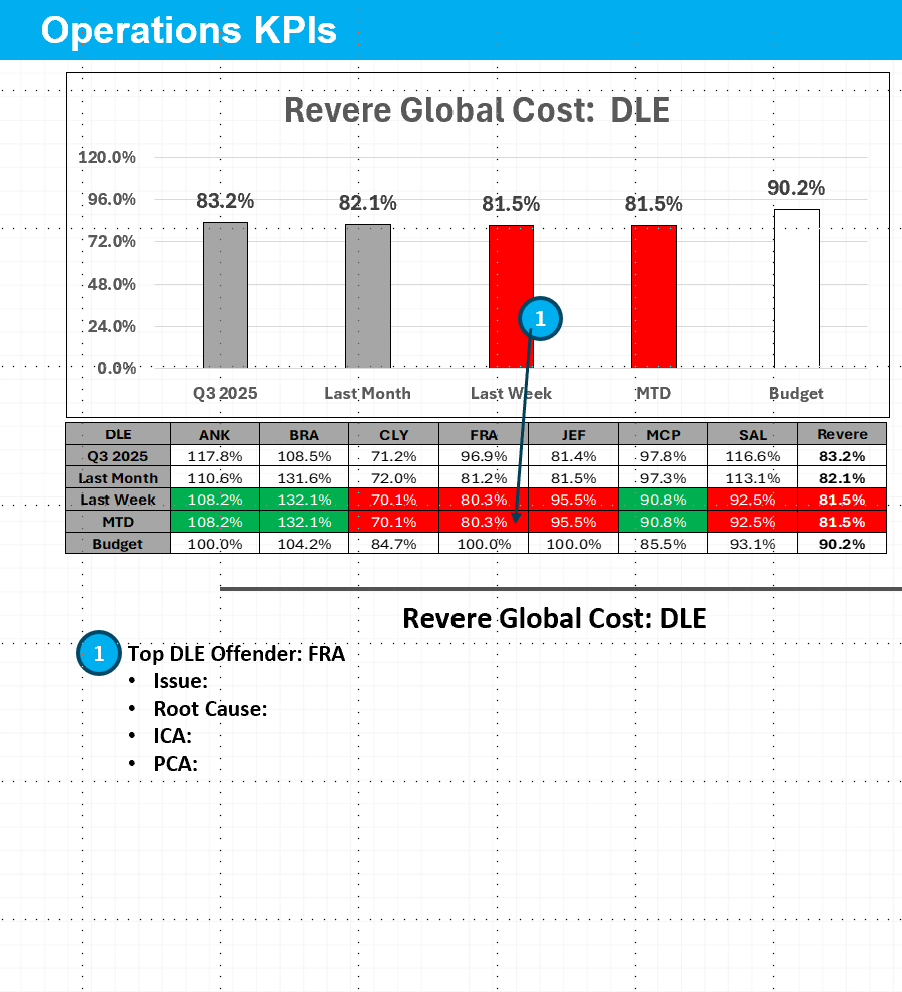Click the Revere column header cell
The height and width of the screenshot is (992, 902).
[x=842, y=434]
